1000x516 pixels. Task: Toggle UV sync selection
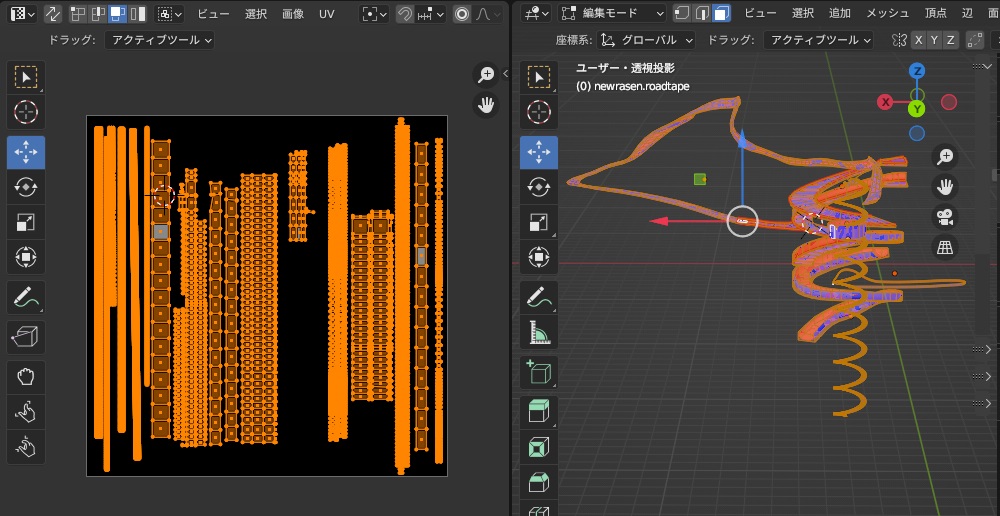52,14
